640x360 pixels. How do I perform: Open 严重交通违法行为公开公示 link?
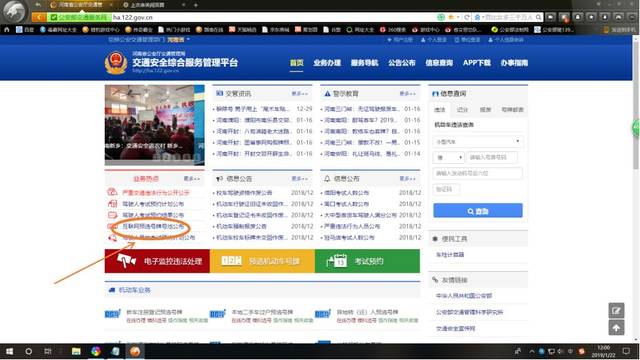pyautogui.click(x=156, y=192)
